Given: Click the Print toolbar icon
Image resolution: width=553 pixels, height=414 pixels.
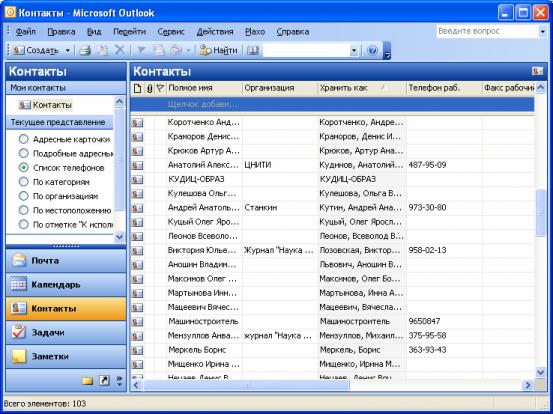Looking at the screenshot, I should pos(85,50).
